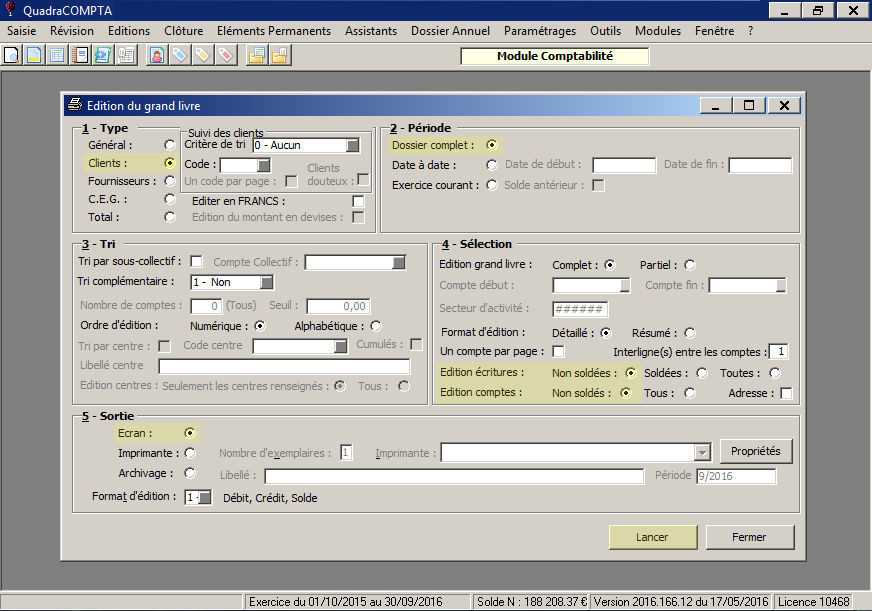
Task: Open the Code centre dropdown
Action: (x=340, y=346)
